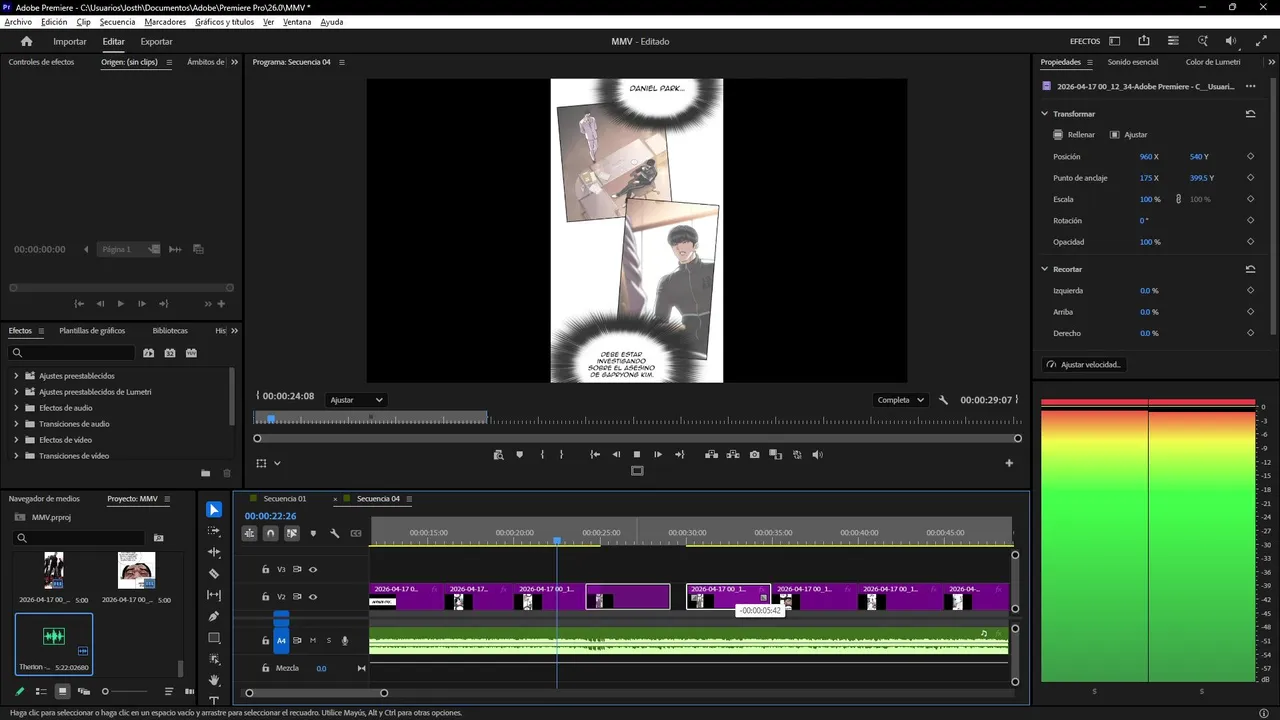Open the Ajustar zoom dropdown

pyautogui.click(x=357, y=400)
